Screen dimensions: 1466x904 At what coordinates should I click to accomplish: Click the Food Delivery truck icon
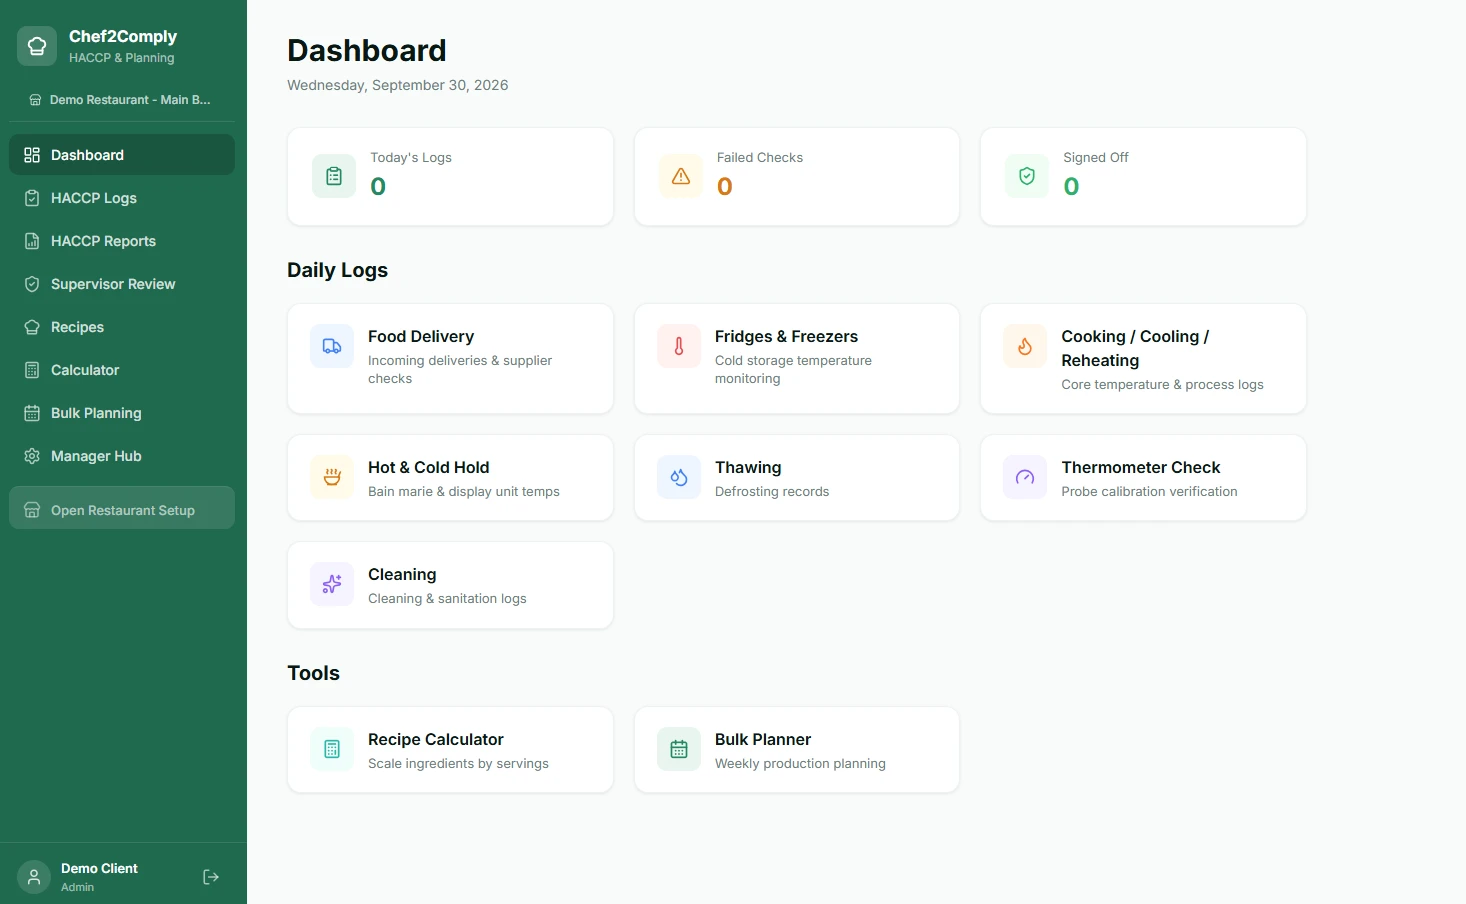click(332, 346)
